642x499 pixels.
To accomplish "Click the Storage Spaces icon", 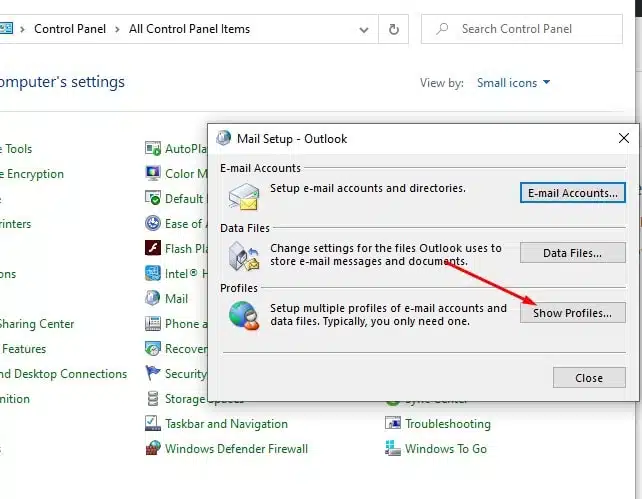I will point(153,398).
